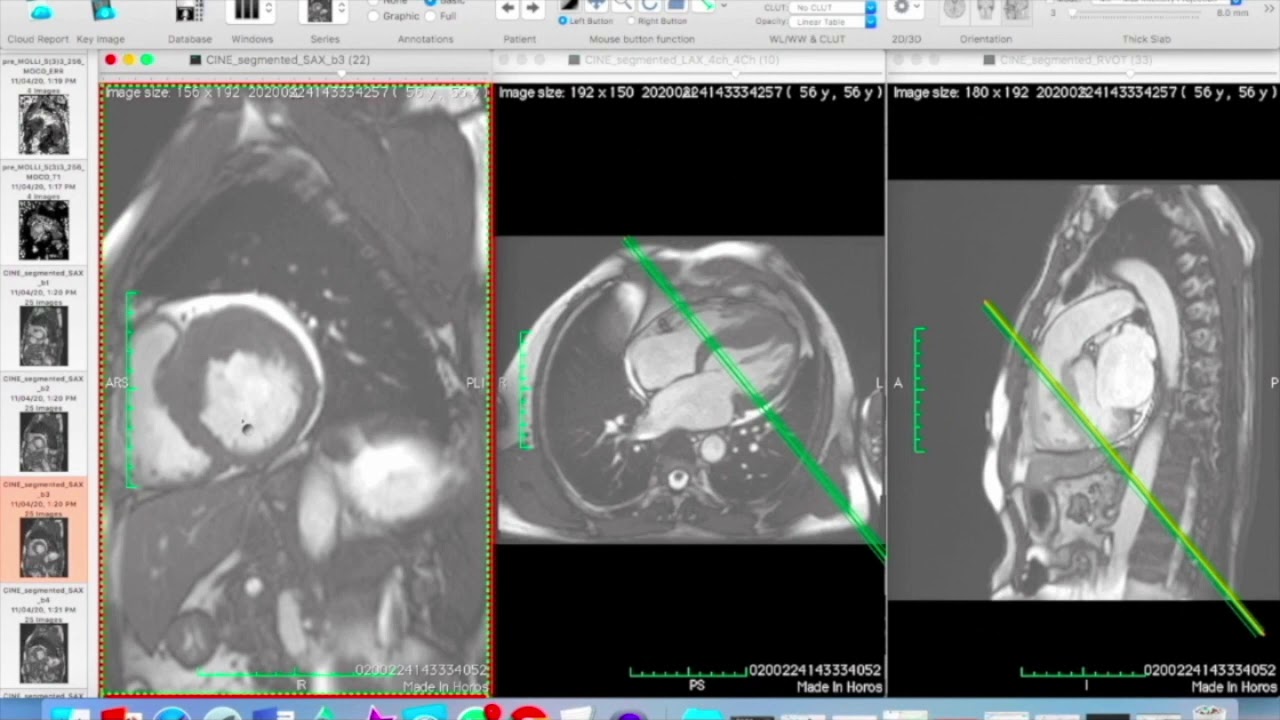Open Finder in the Dock
The width and height of the screenshot is (1280, 720).
(x=70, y=713)
